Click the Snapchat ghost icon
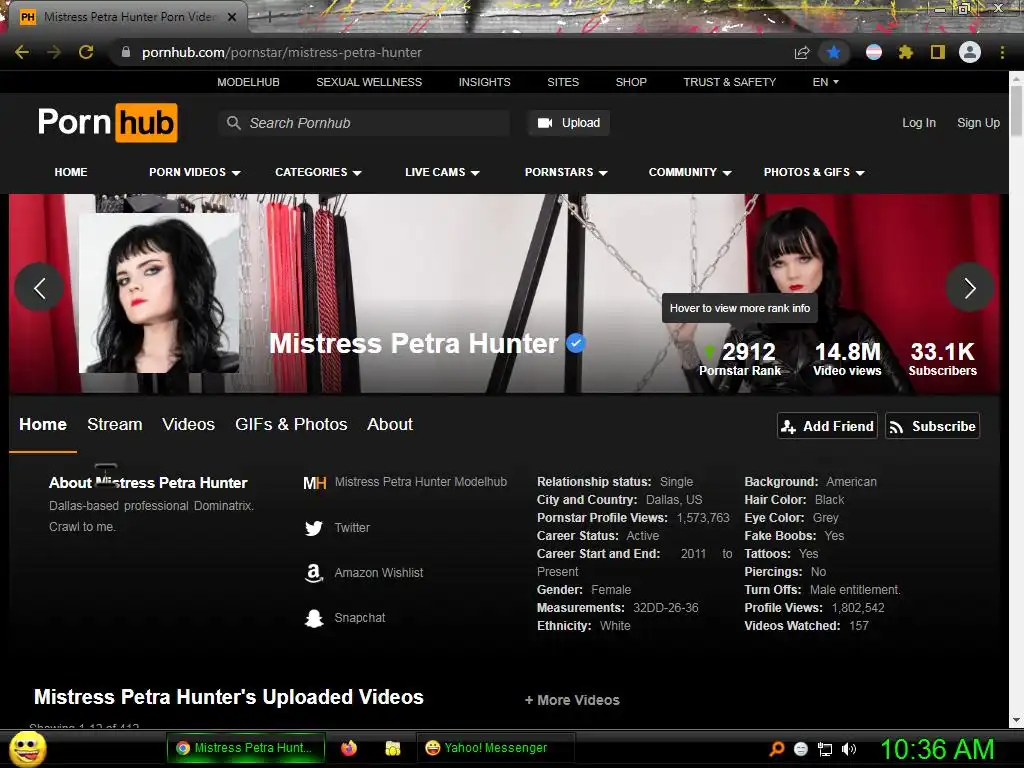The width and height of the screenshot is (1024, 768). (314, 618)
